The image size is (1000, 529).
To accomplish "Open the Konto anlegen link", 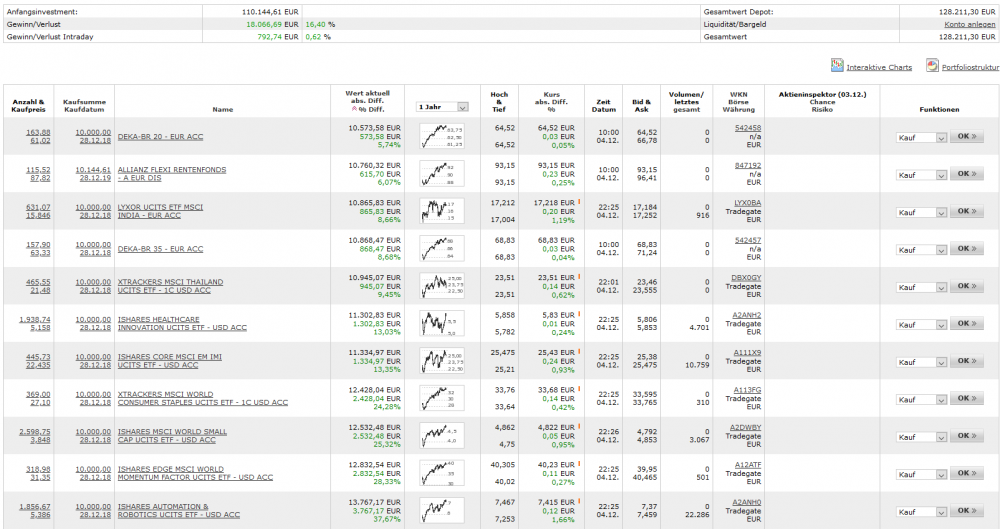I will [x=969, y=24].
